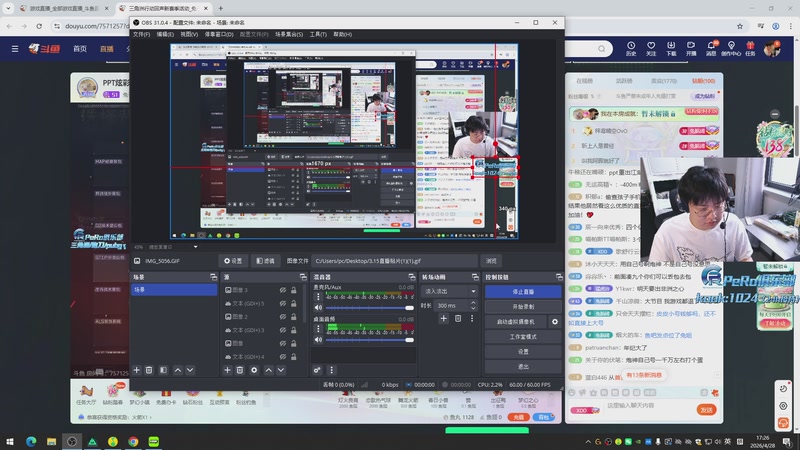800x450 pixels.
Task: Open OBS 视图(V) menu
Action: tap(189, 34)
